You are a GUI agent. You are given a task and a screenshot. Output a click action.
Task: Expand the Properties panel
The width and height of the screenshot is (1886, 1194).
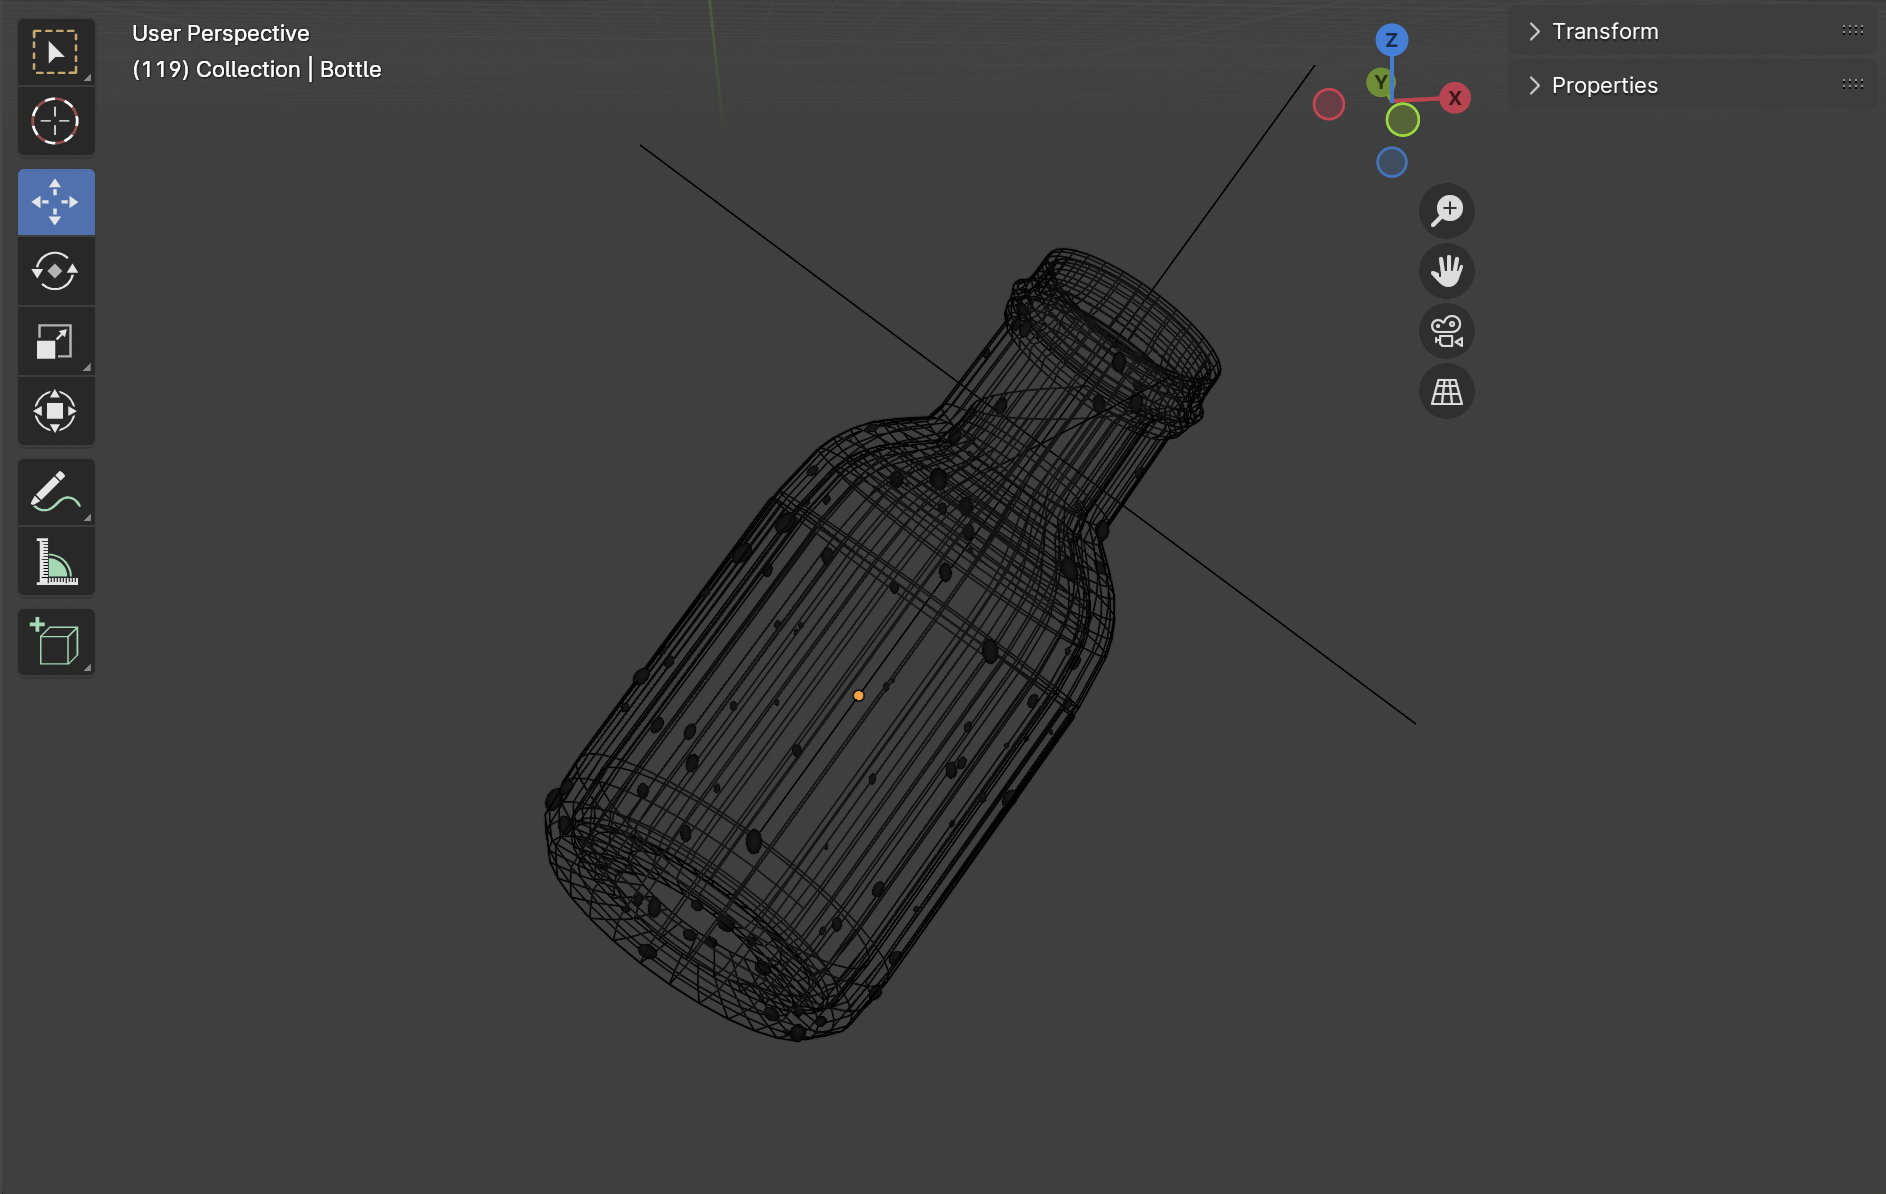pyautogui.click(x=1604, y=86)
